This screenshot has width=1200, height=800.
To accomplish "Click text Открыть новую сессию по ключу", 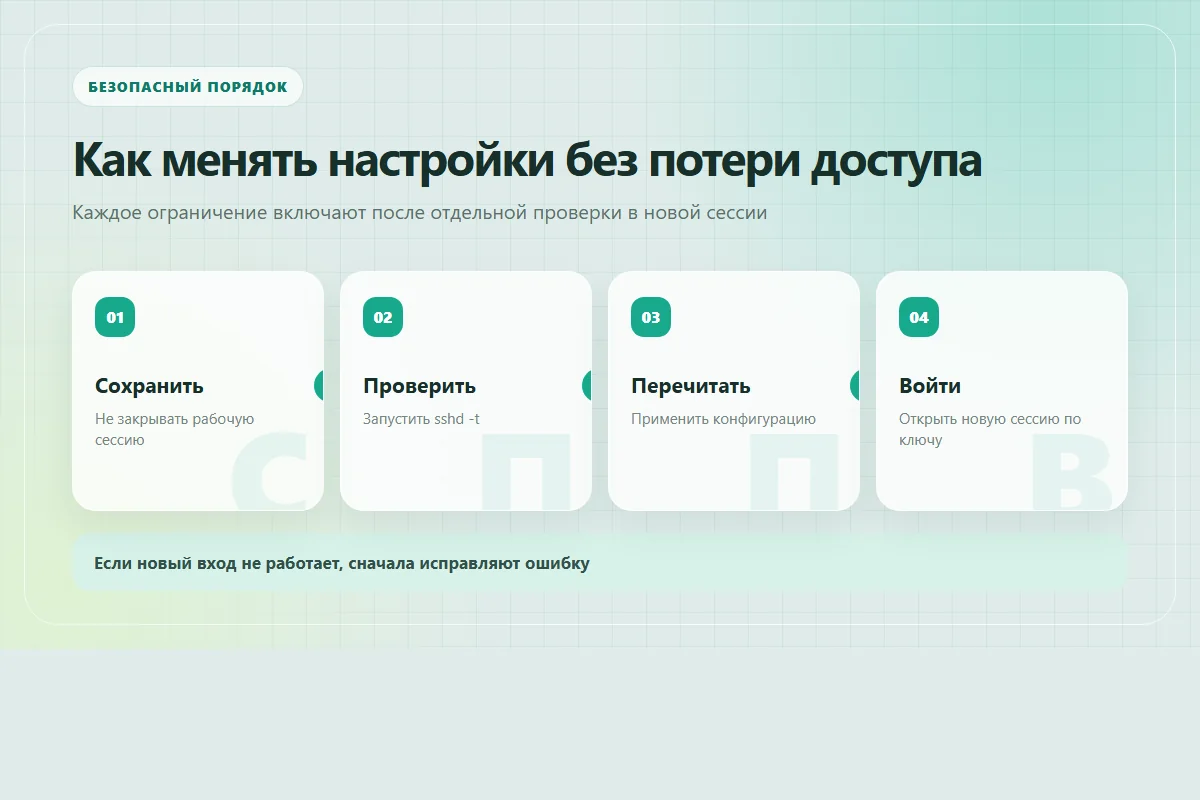I will click(990, 429).
